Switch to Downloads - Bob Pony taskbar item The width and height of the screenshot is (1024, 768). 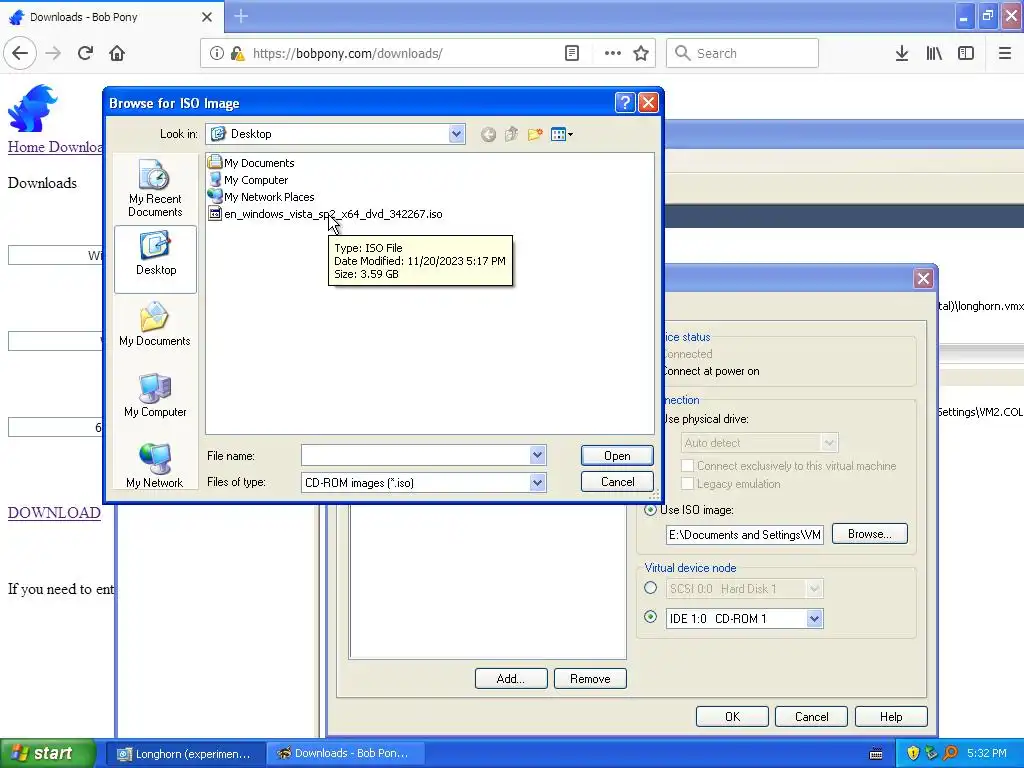coord(344,754)
